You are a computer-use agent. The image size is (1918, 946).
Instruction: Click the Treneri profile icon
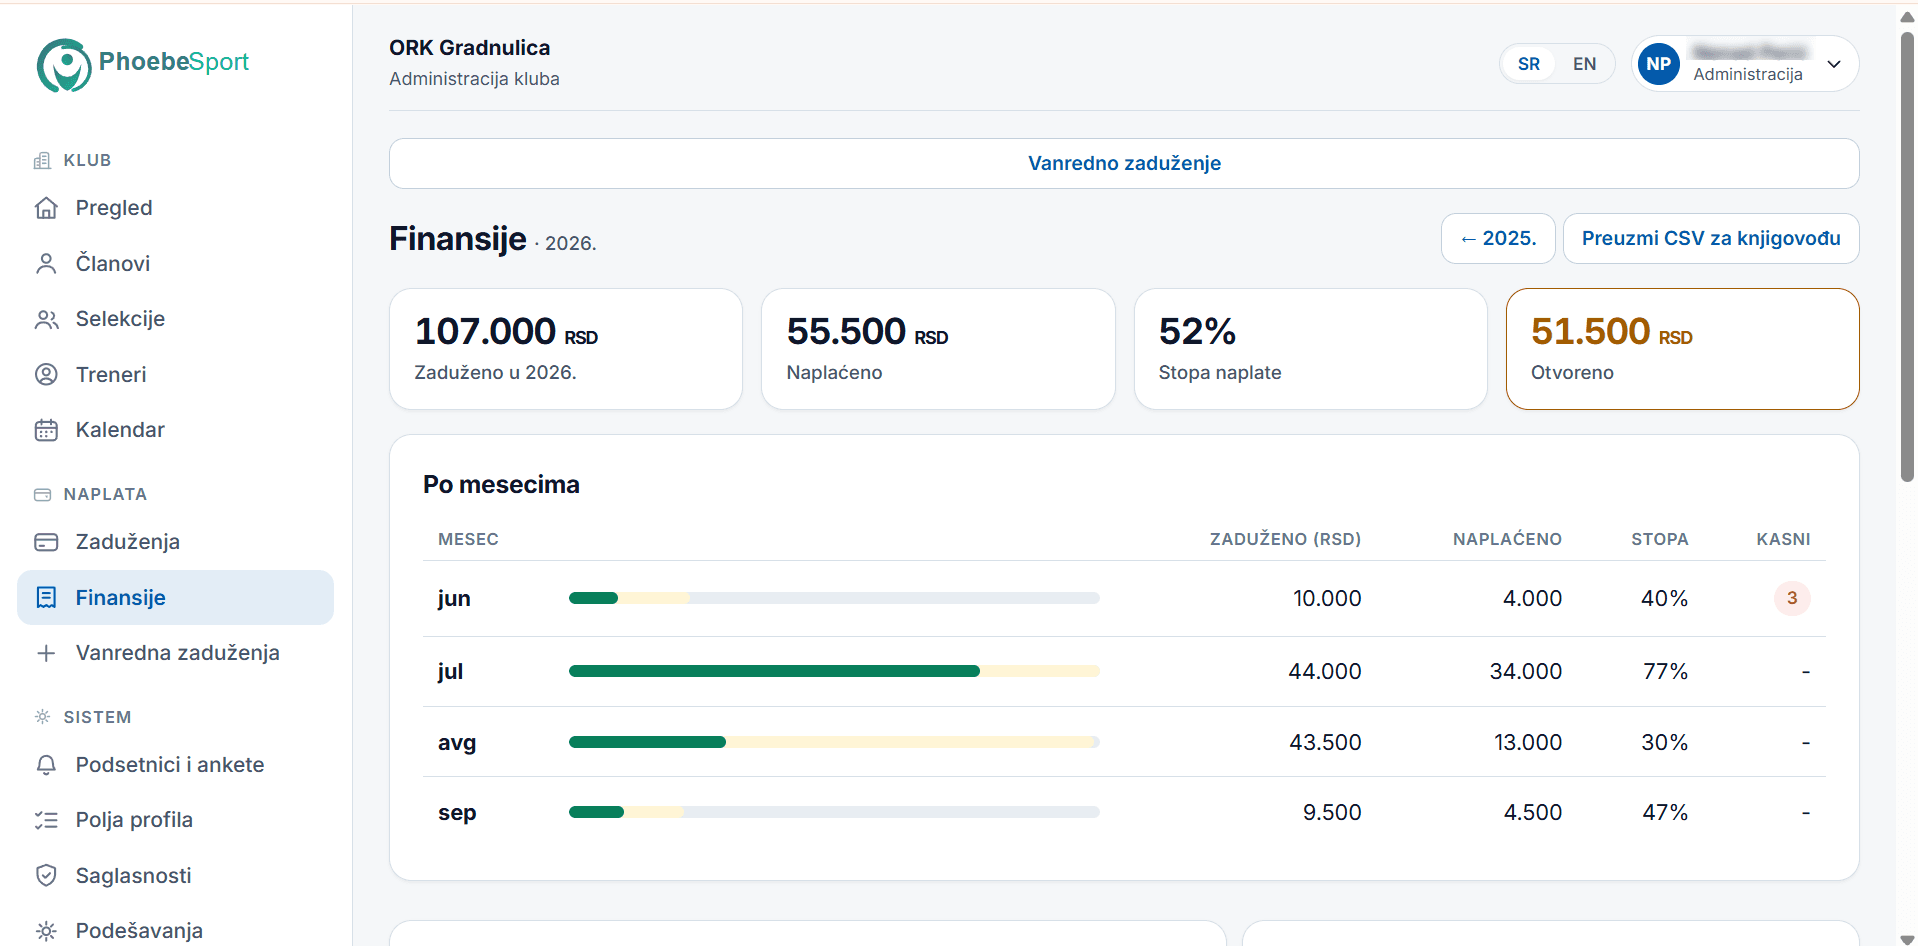point(46,374)
